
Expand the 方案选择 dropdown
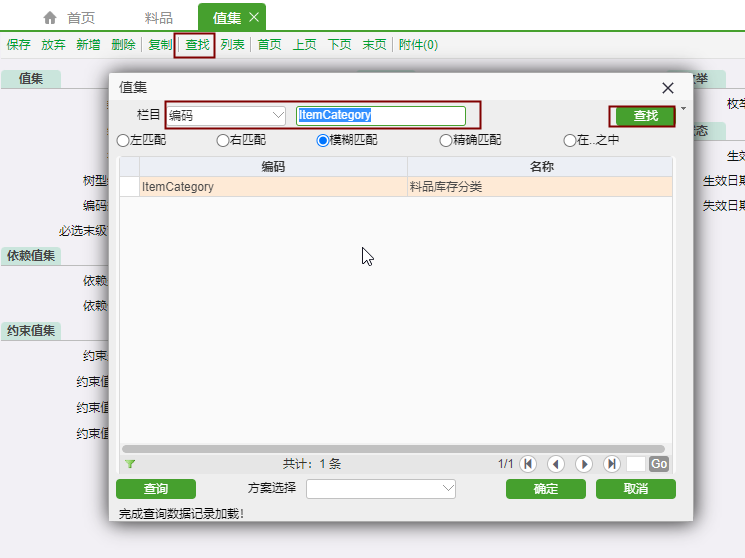click(x=448, y=489)
